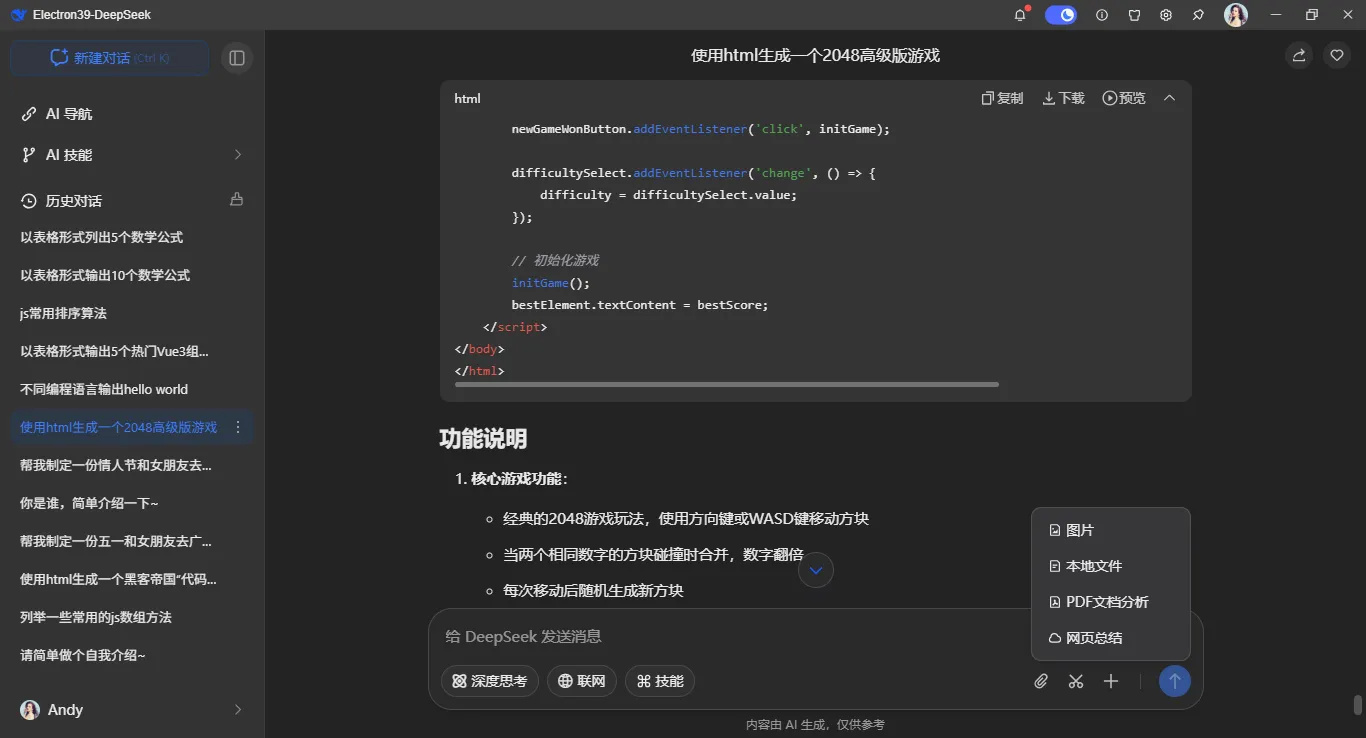Pin the window on top
The image size is (1366, 738).
point(1197,15)
